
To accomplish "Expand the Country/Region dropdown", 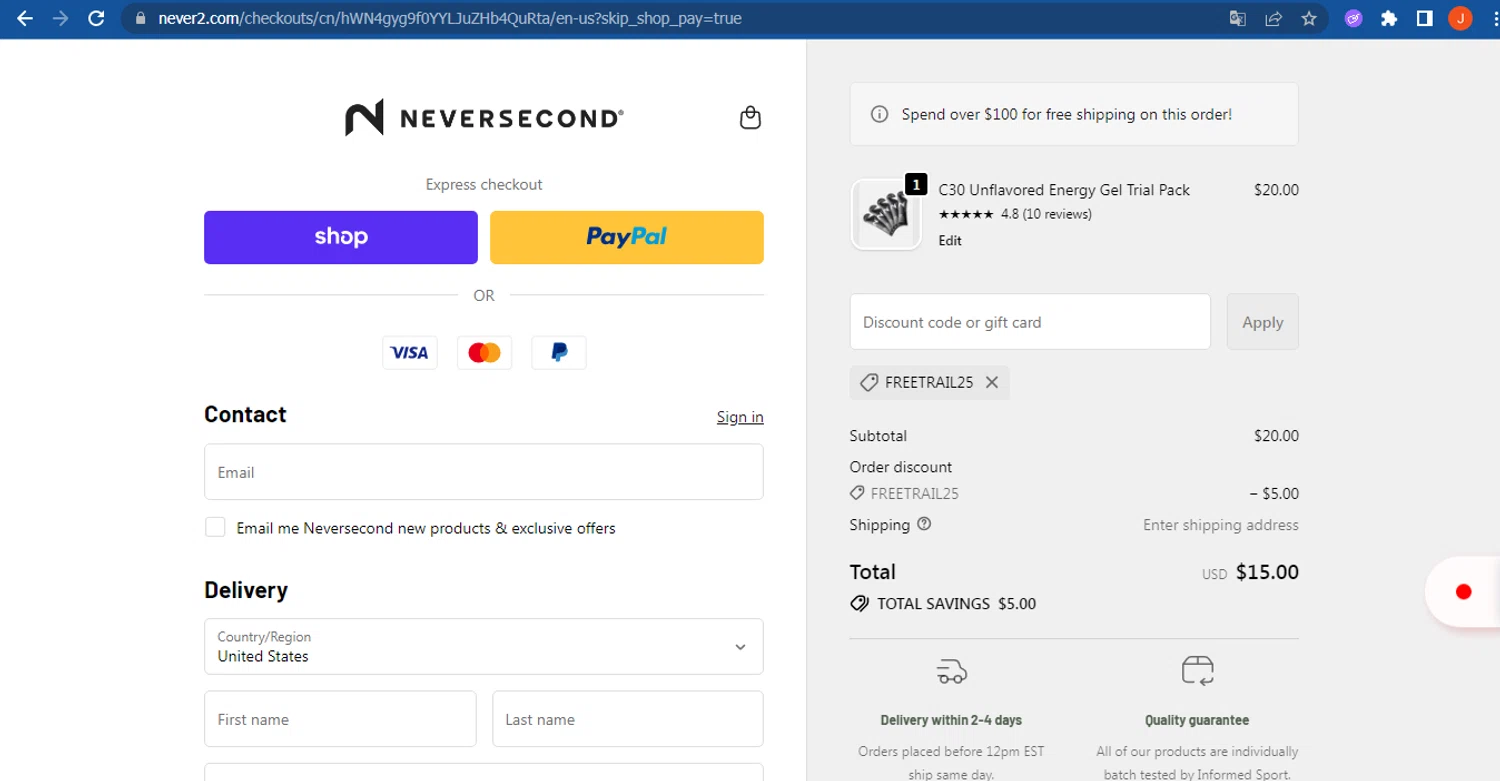I will (484, 646).
